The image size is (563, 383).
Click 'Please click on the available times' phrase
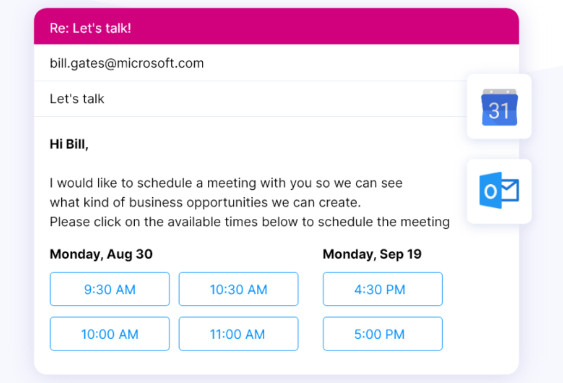[x=154, y=222]
